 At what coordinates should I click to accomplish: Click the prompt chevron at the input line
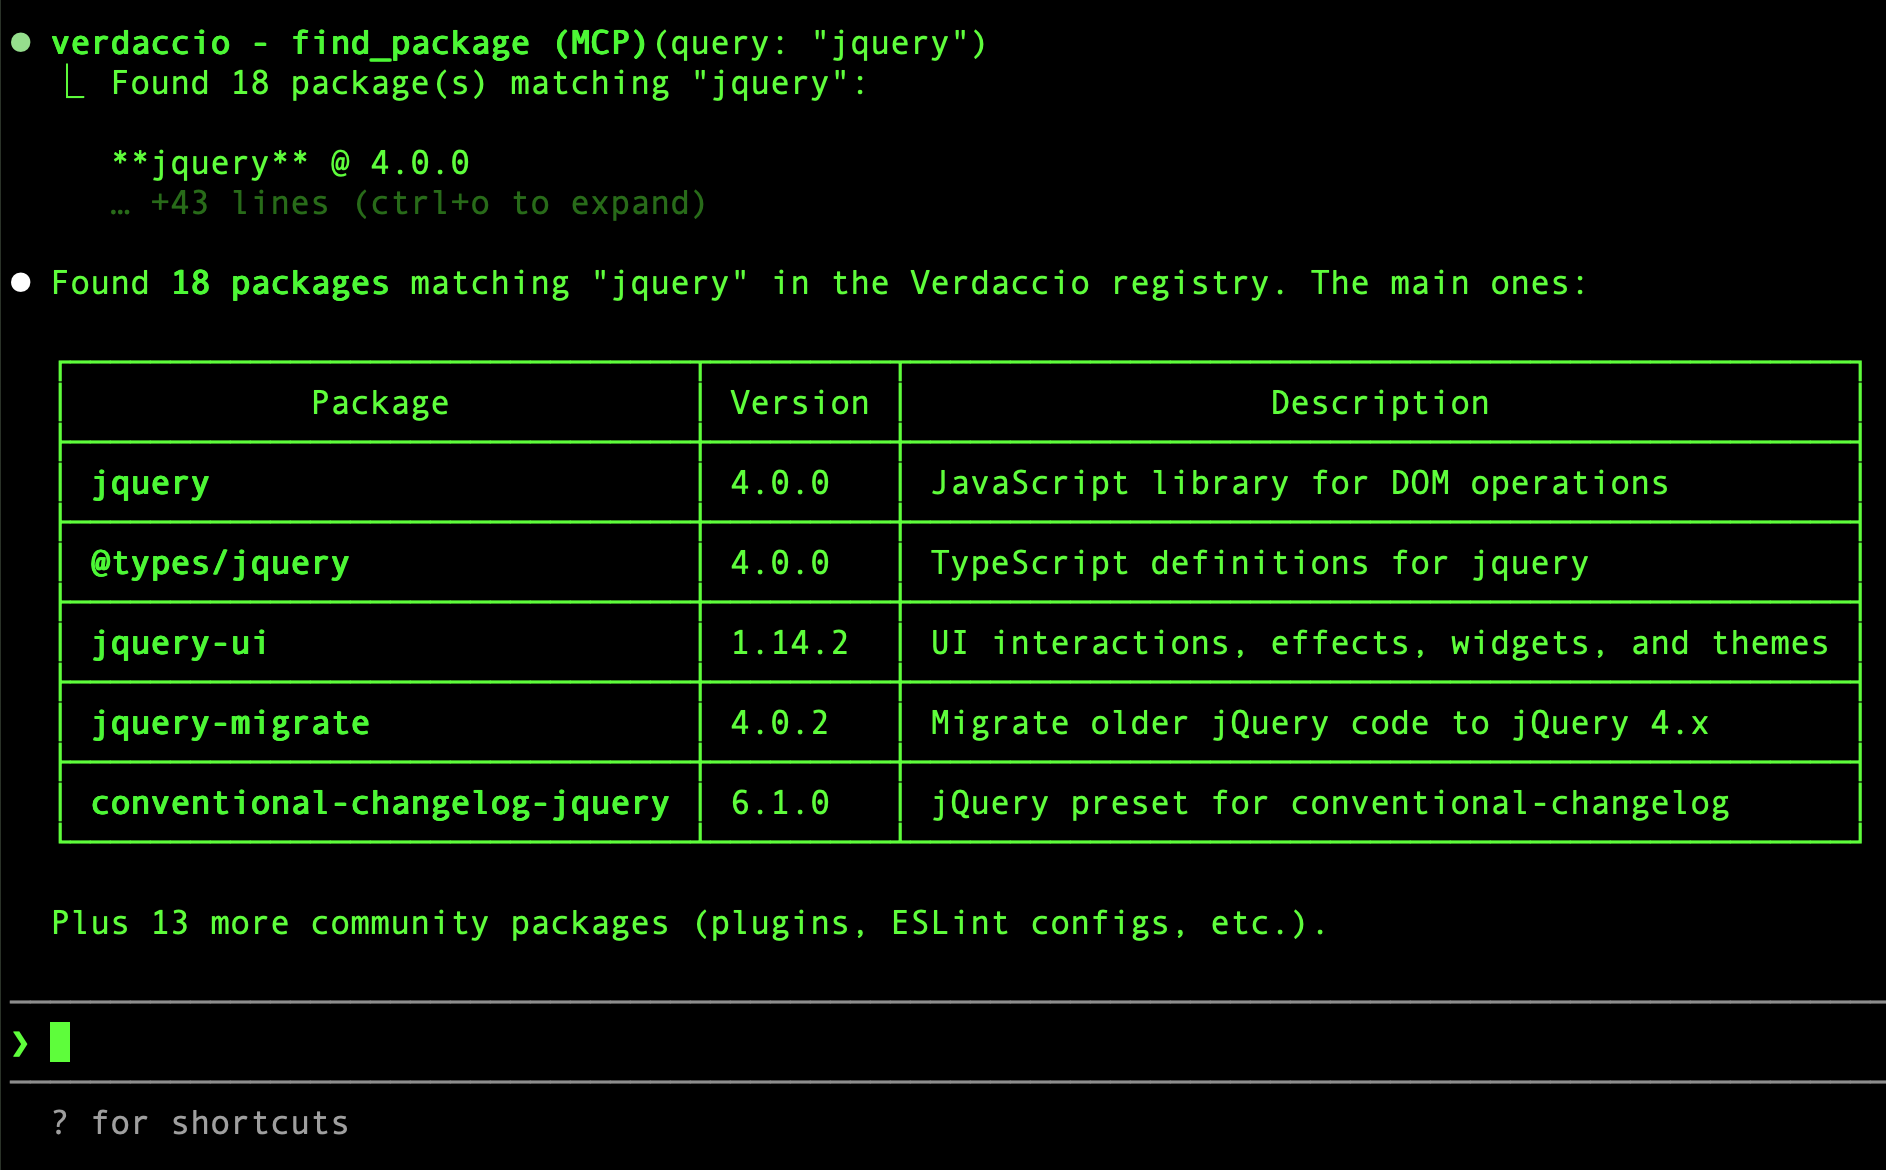pyautogui.click(x=20, y=1043)
